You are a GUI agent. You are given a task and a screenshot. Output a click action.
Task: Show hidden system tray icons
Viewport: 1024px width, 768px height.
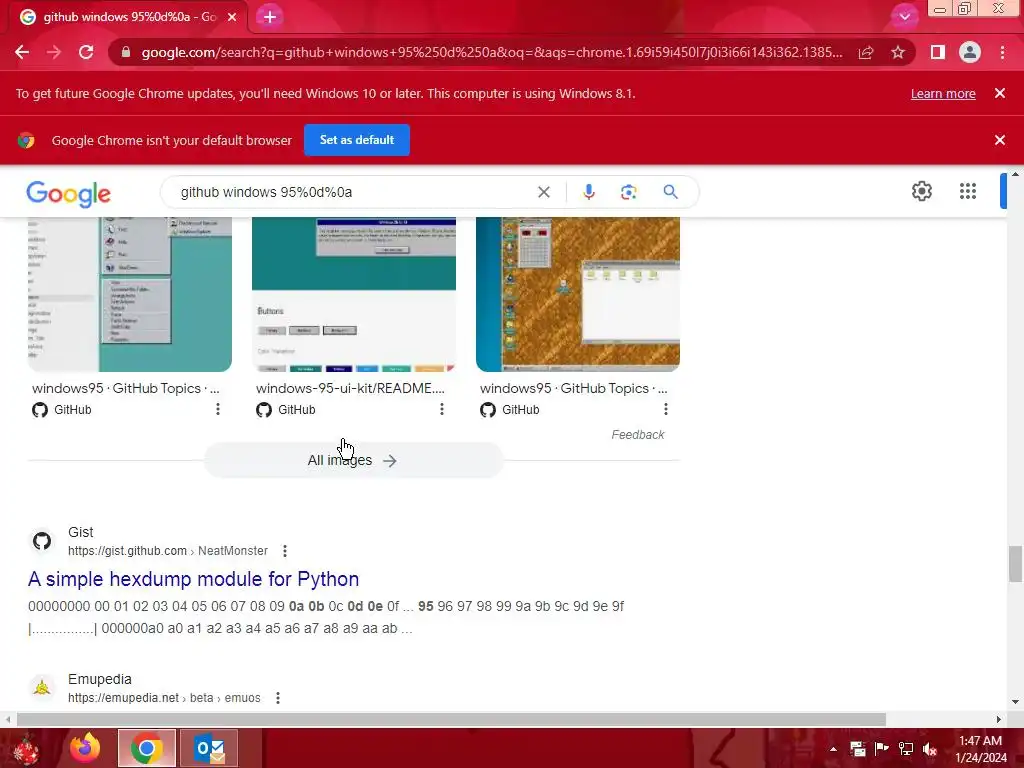pyautogui.click(x=833, y=748)
